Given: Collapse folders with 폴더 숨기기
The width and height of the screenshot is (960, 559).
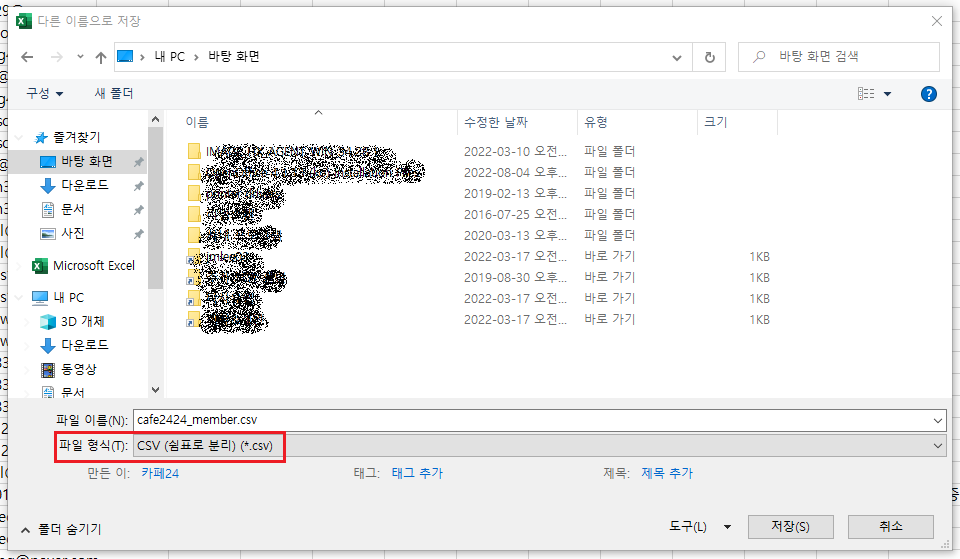Looking at the screenshot, I should point(61,529).
